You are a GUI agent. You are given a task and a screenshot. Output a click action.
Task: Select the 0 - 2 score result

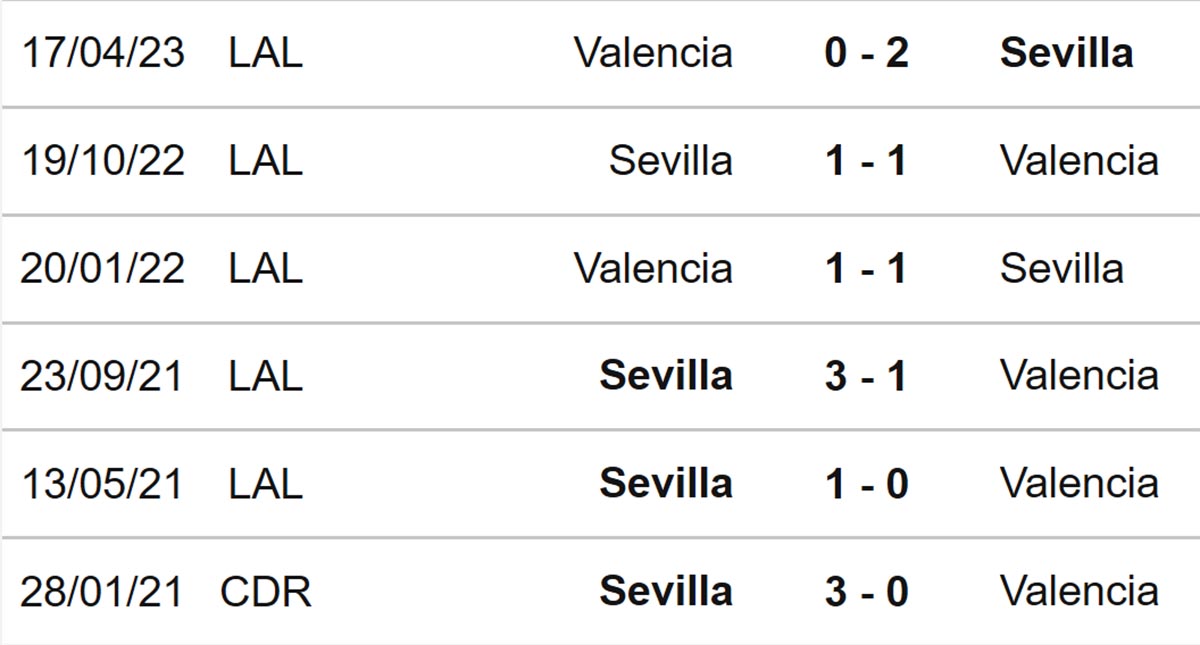(x=866, y=53)
